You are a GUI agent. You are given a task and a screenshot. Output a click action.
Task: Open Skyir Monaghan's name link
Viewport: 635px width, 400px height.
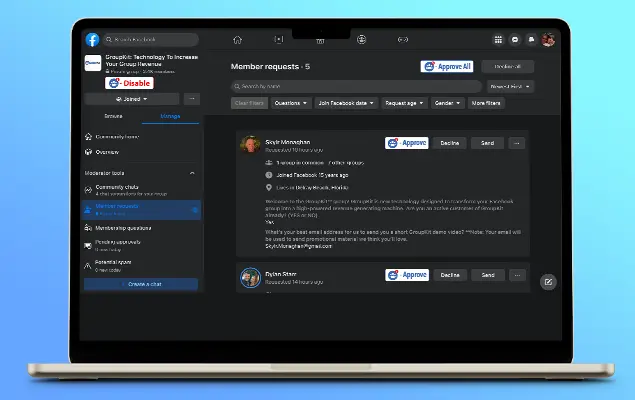point(288,142)
